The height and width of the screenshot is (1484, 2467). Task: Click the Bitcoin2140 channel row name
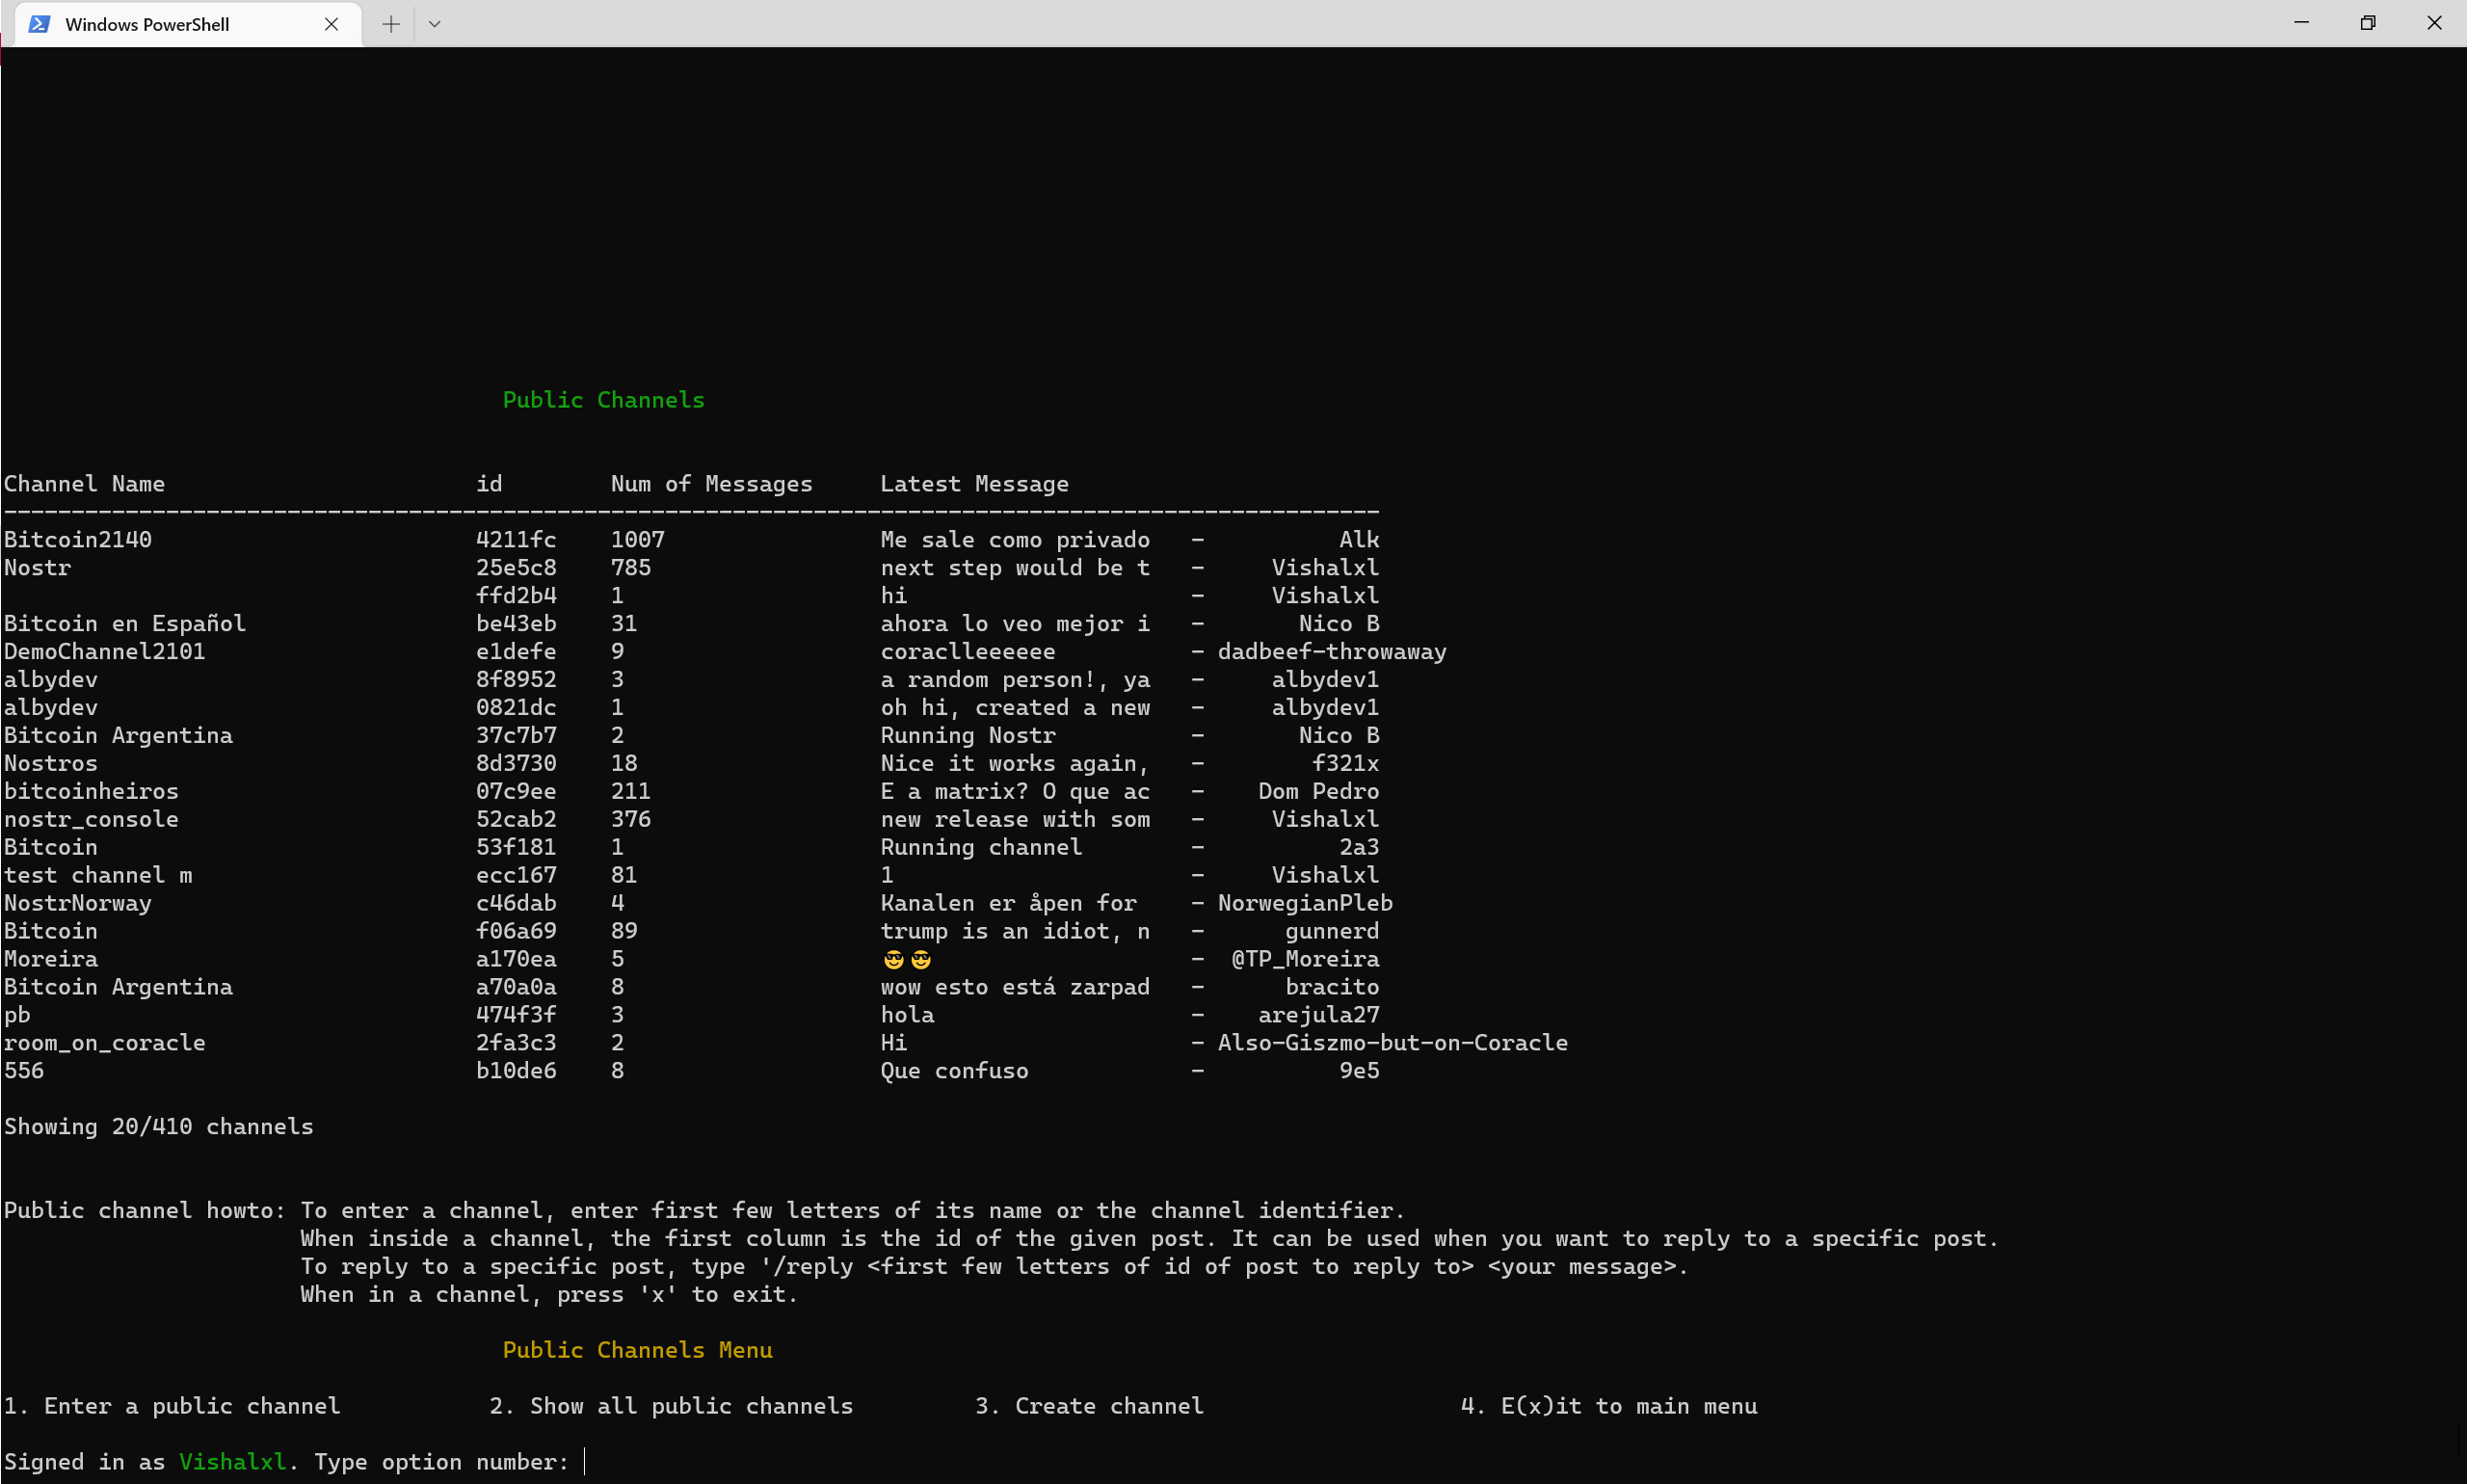[x=78, y=540]
